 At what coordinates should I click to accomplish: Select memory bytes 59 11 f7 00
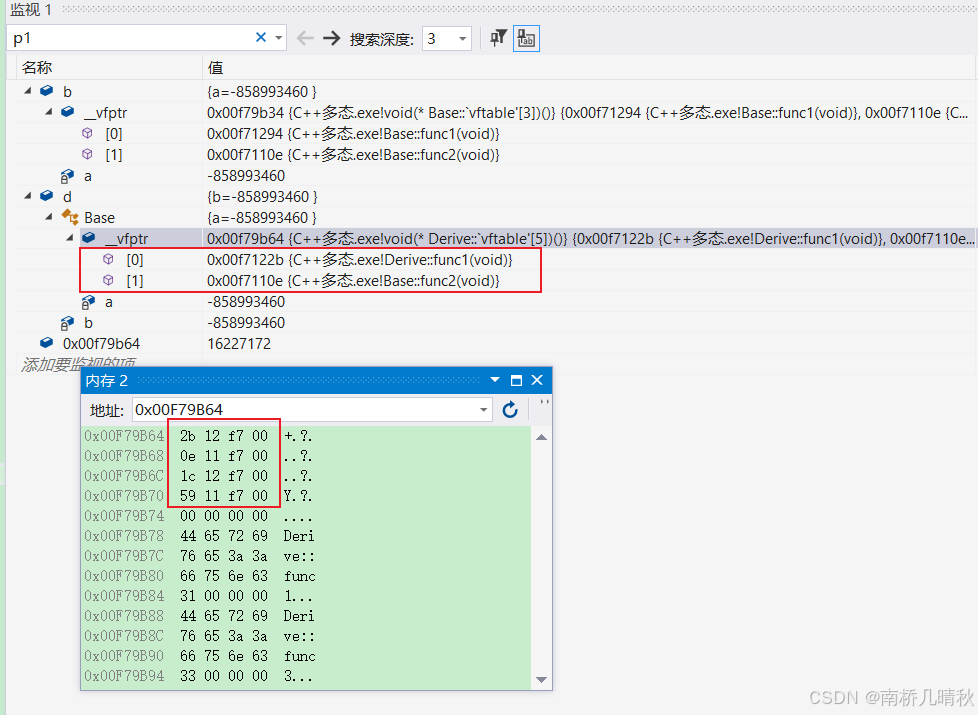tap(224, 496)
